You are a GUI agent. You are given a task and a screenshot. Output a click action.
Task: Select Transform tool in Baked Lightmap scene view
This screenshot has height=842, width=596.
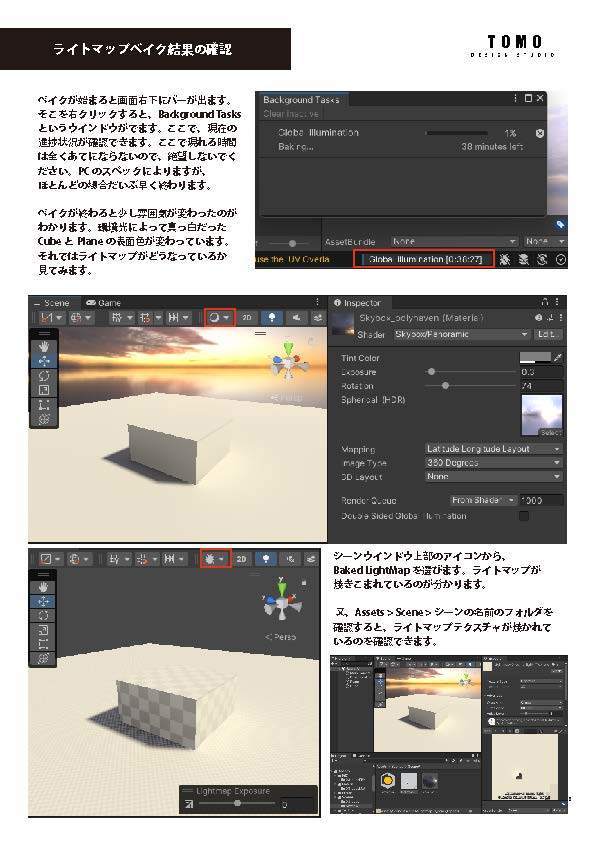pos(43,658)
